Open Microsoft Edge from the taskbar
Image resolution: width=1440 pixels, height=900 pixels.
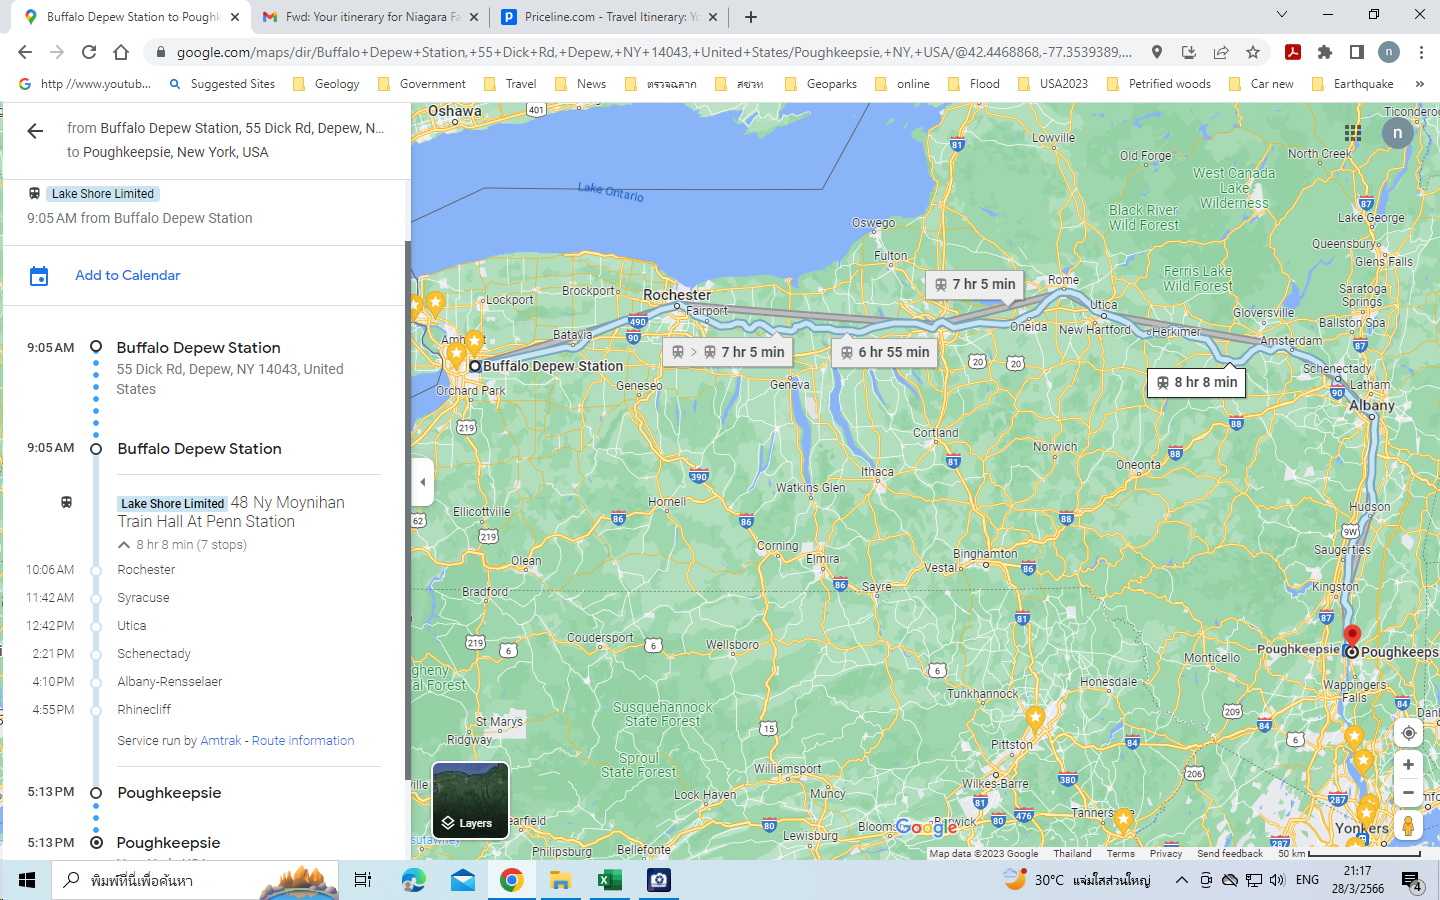coord(413,880)
